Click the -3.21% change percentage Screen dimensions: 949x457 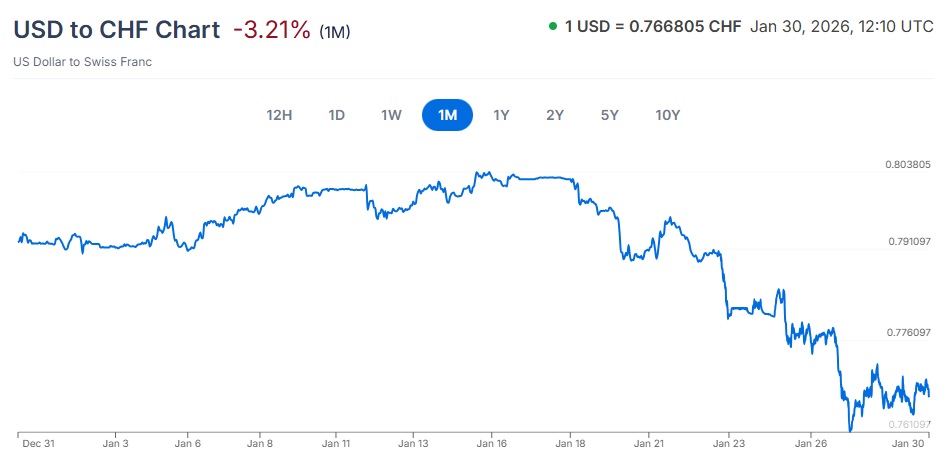[272, 29]
